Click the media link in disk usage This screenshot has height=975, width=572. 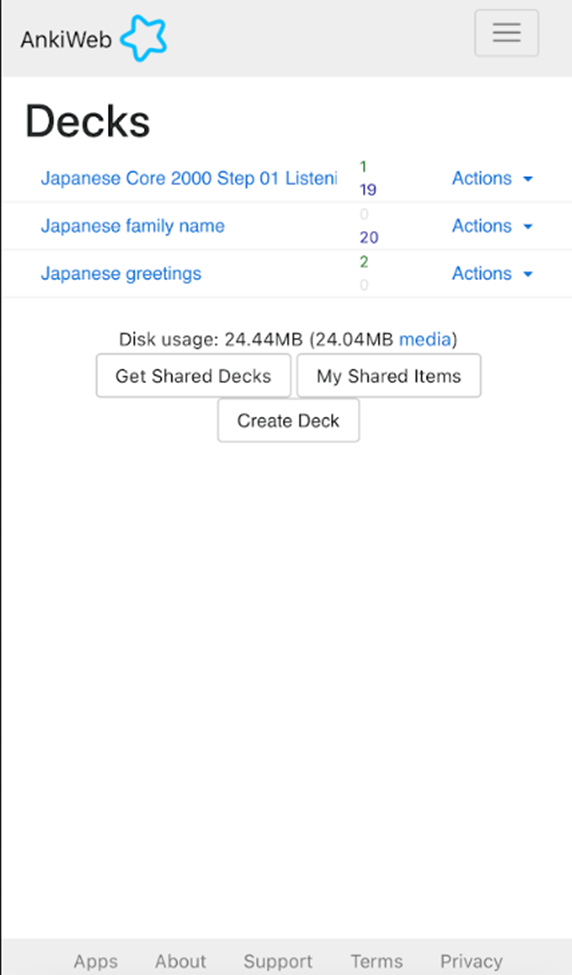(425, 339)
